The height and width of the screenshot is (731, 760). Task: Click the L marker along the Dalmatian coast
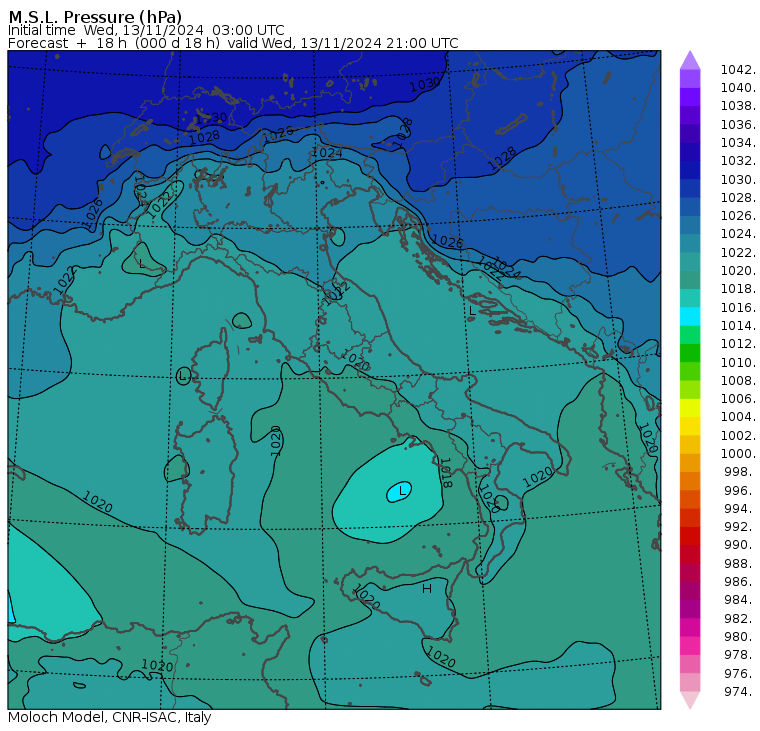tap(472, 311)
